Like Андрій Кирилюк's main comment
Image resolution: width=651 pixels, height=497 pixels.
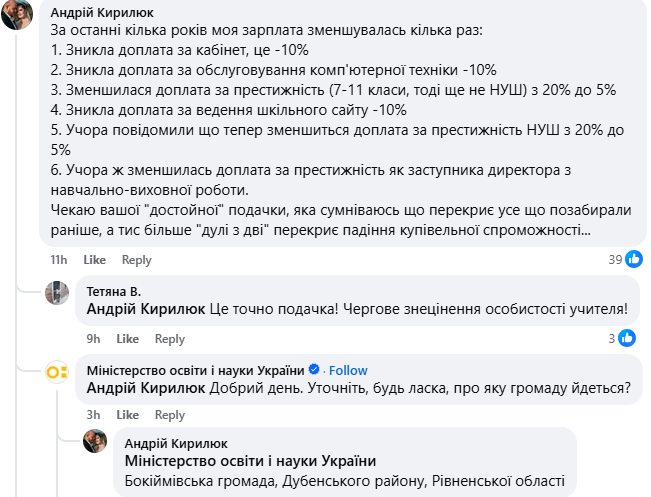click(x=94, y=260)
